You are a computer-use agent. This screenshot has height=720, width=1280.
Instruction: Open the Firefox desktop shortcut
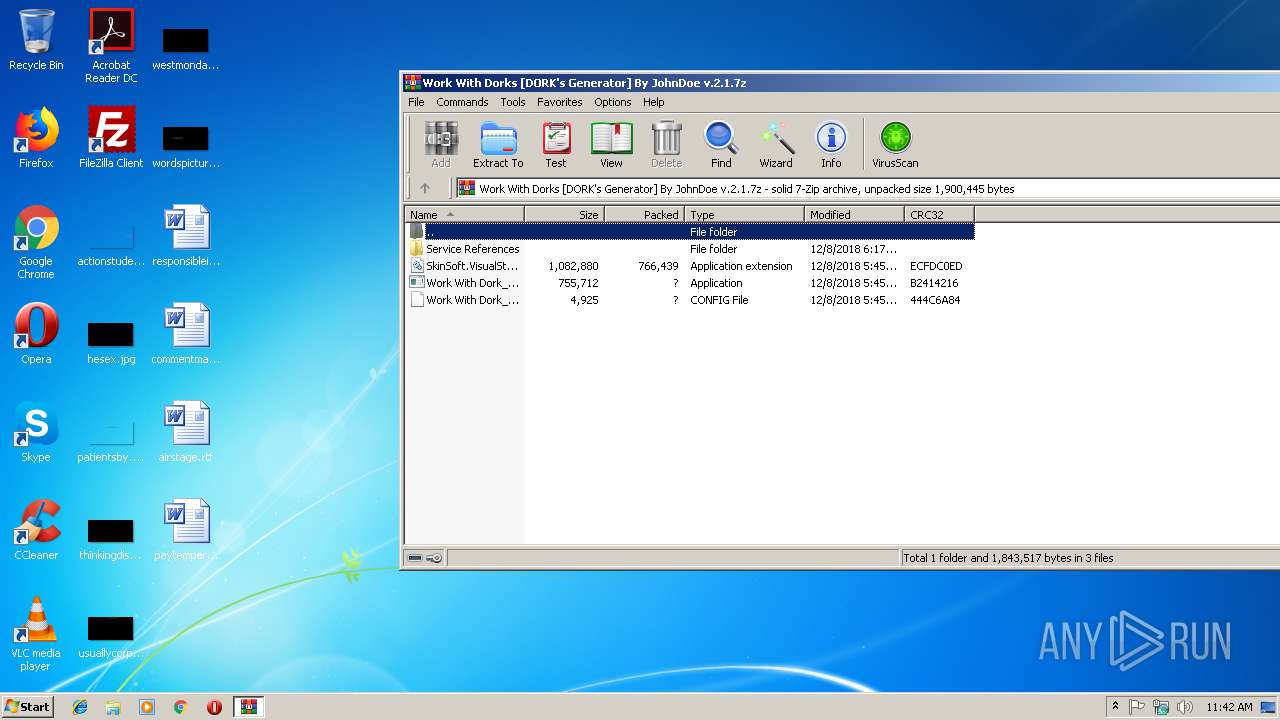click(36, 138)
